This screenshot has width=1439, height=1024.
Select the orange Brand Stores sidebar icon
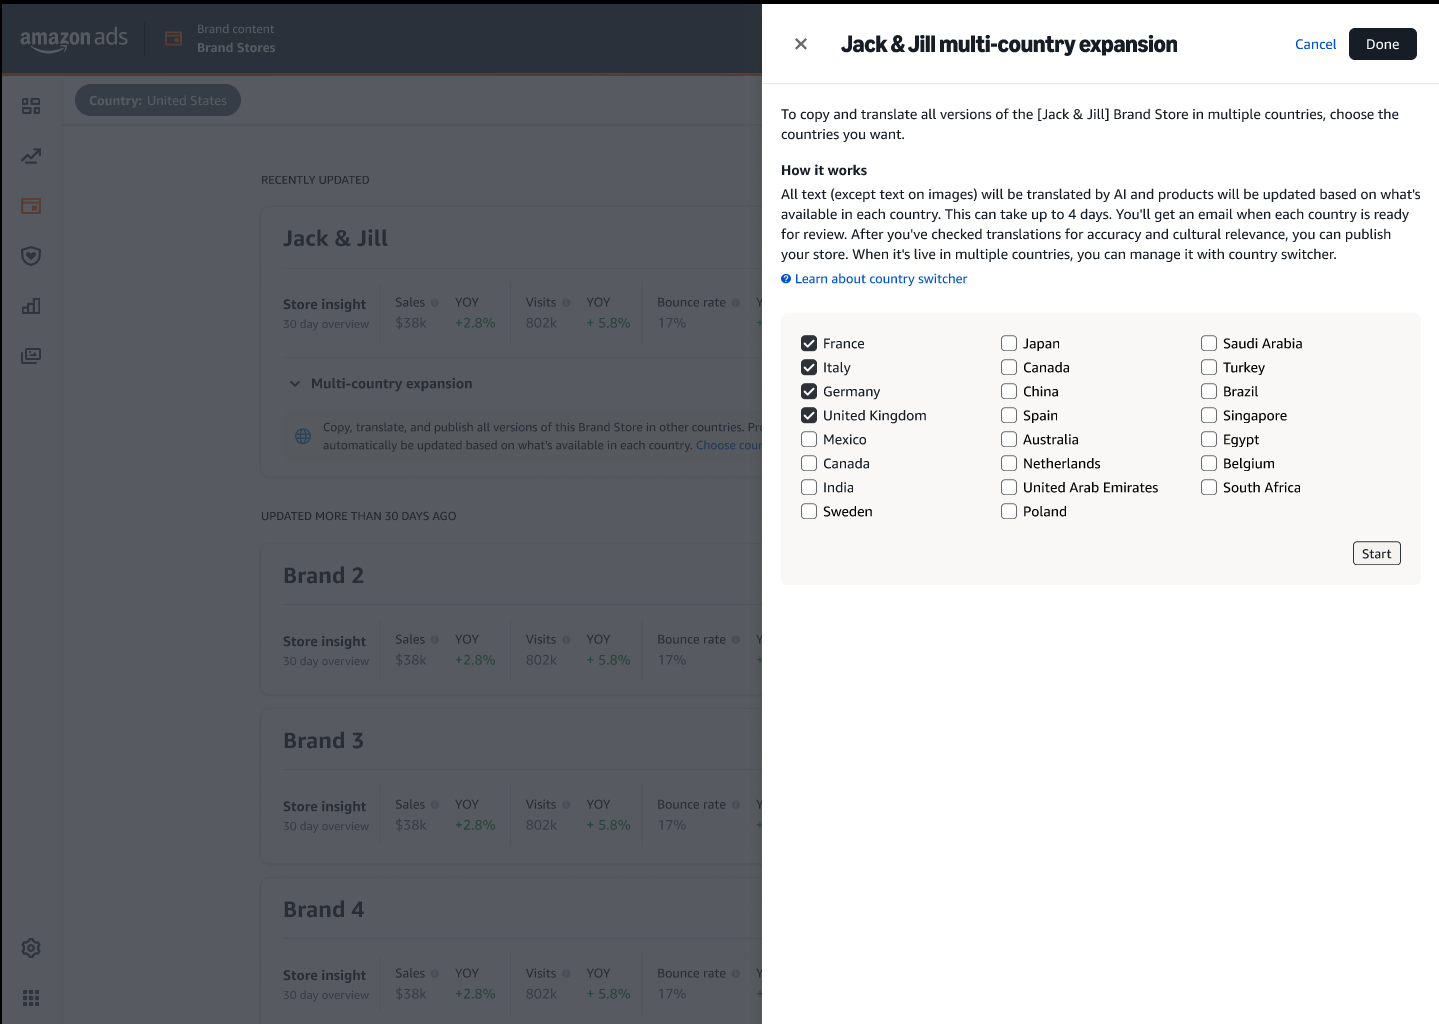pos(31,206)
